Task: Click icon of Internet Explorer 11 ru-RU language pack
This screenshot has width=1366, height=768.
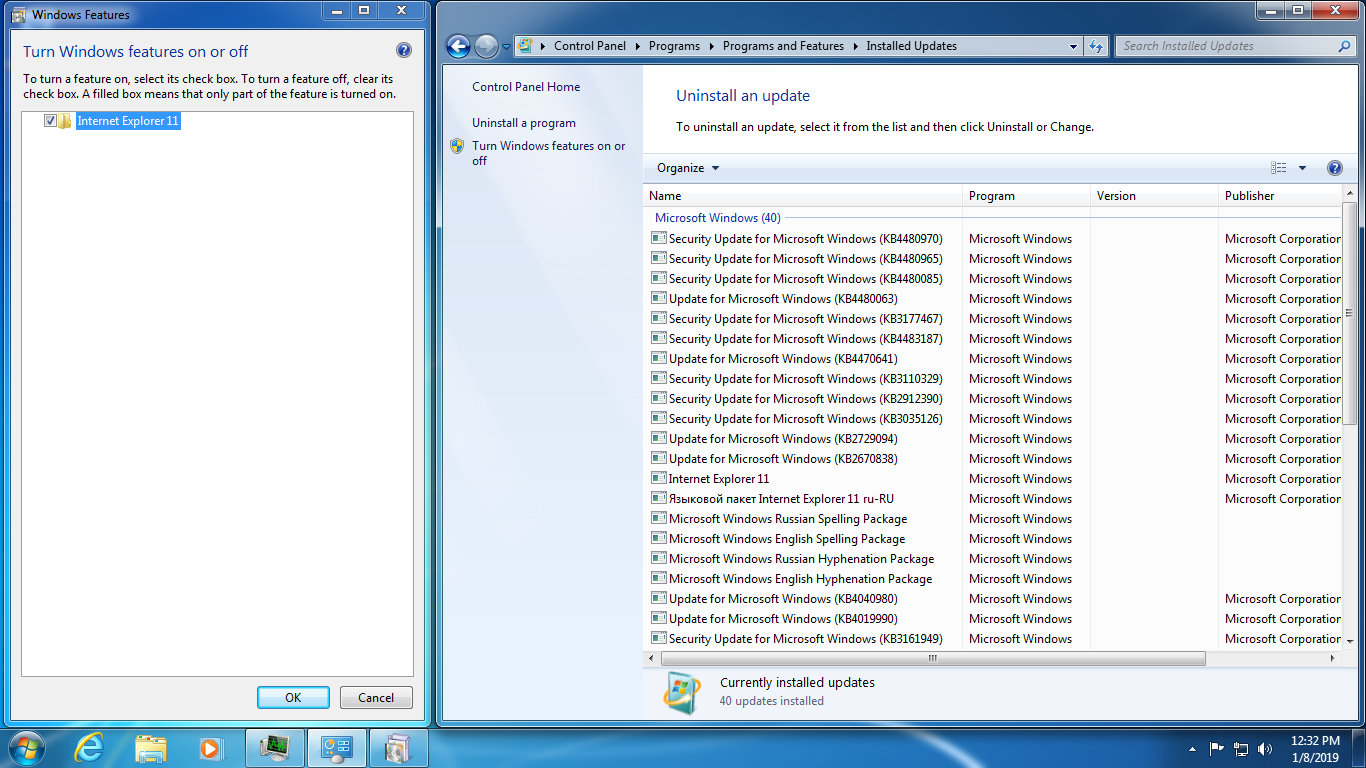Action: tap(659, 498)
